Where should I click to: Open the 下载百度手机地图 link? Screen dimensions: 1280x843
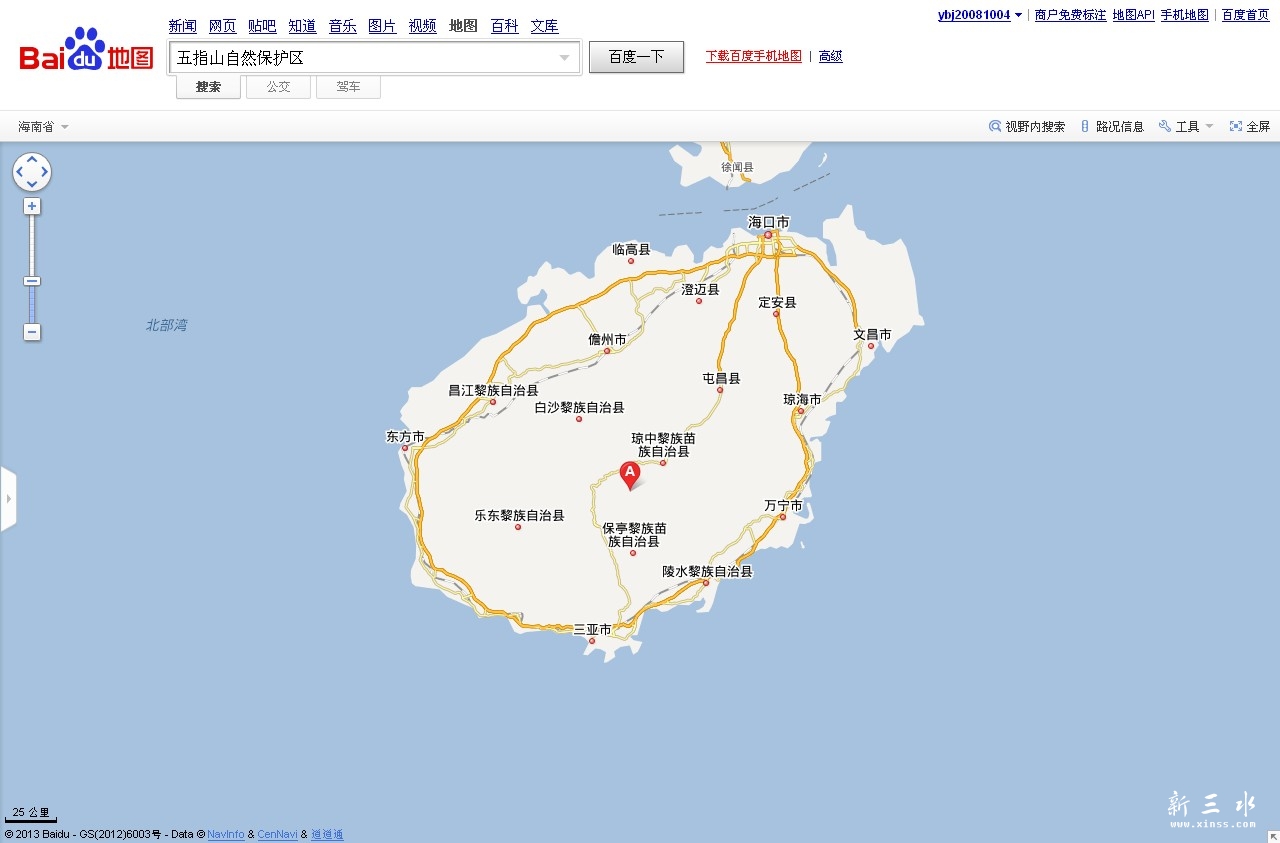753,57
